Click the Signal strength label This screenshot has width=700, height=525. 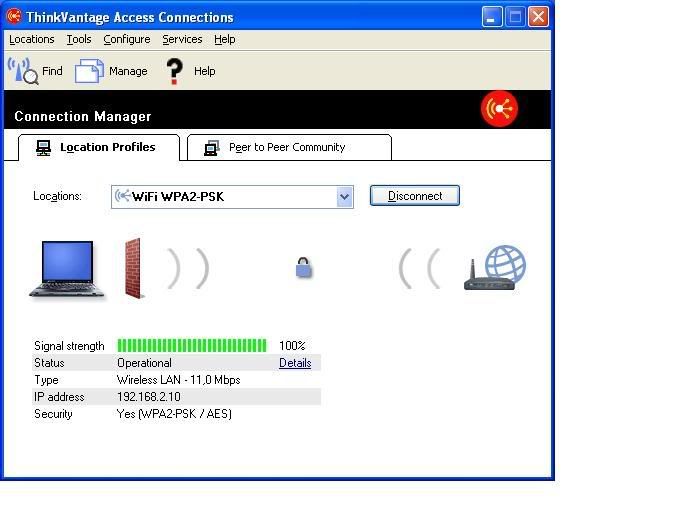69,346
